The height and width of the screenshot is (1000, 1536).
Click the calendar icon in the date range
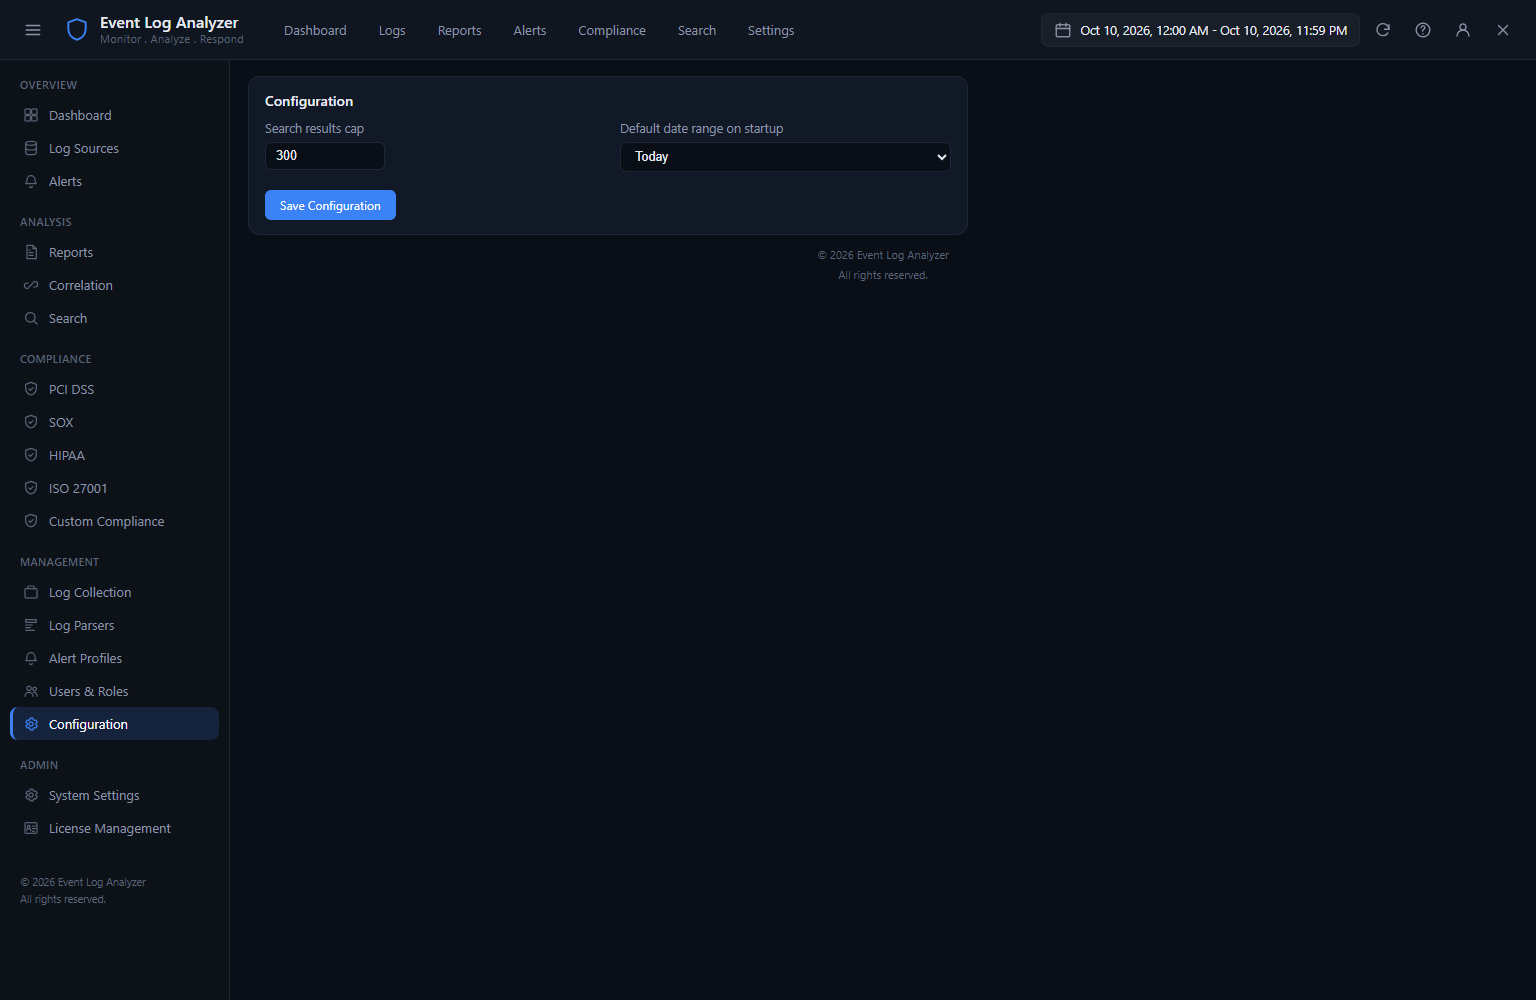coord(1063,30)
